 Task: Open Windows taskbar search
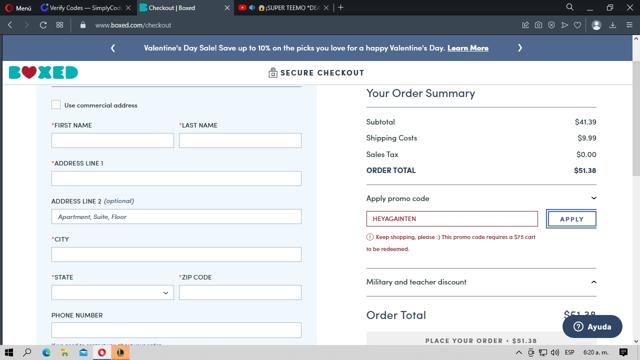[27, 352]
